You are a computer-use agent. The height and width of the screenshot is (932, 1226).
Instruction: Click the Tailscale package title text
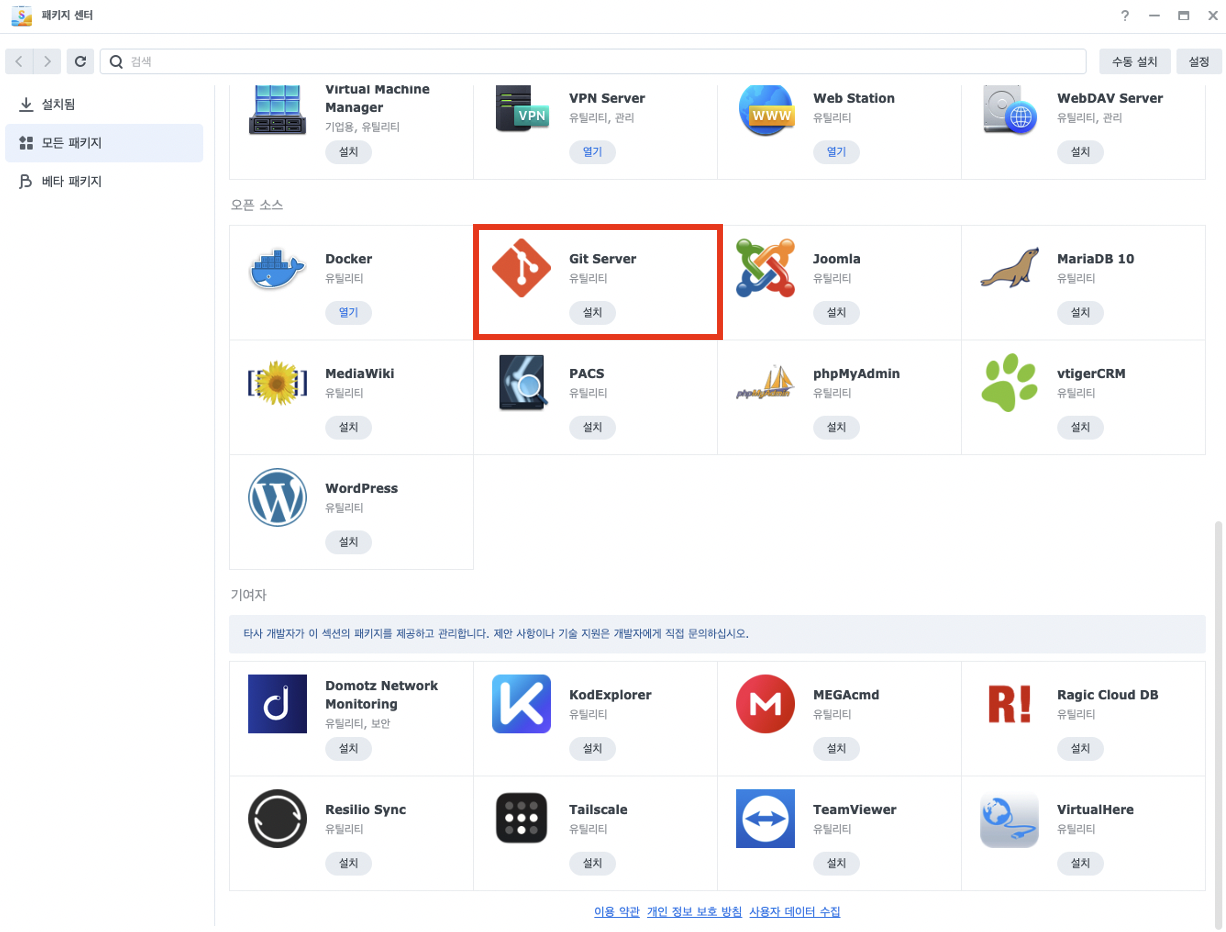[598, 810]
